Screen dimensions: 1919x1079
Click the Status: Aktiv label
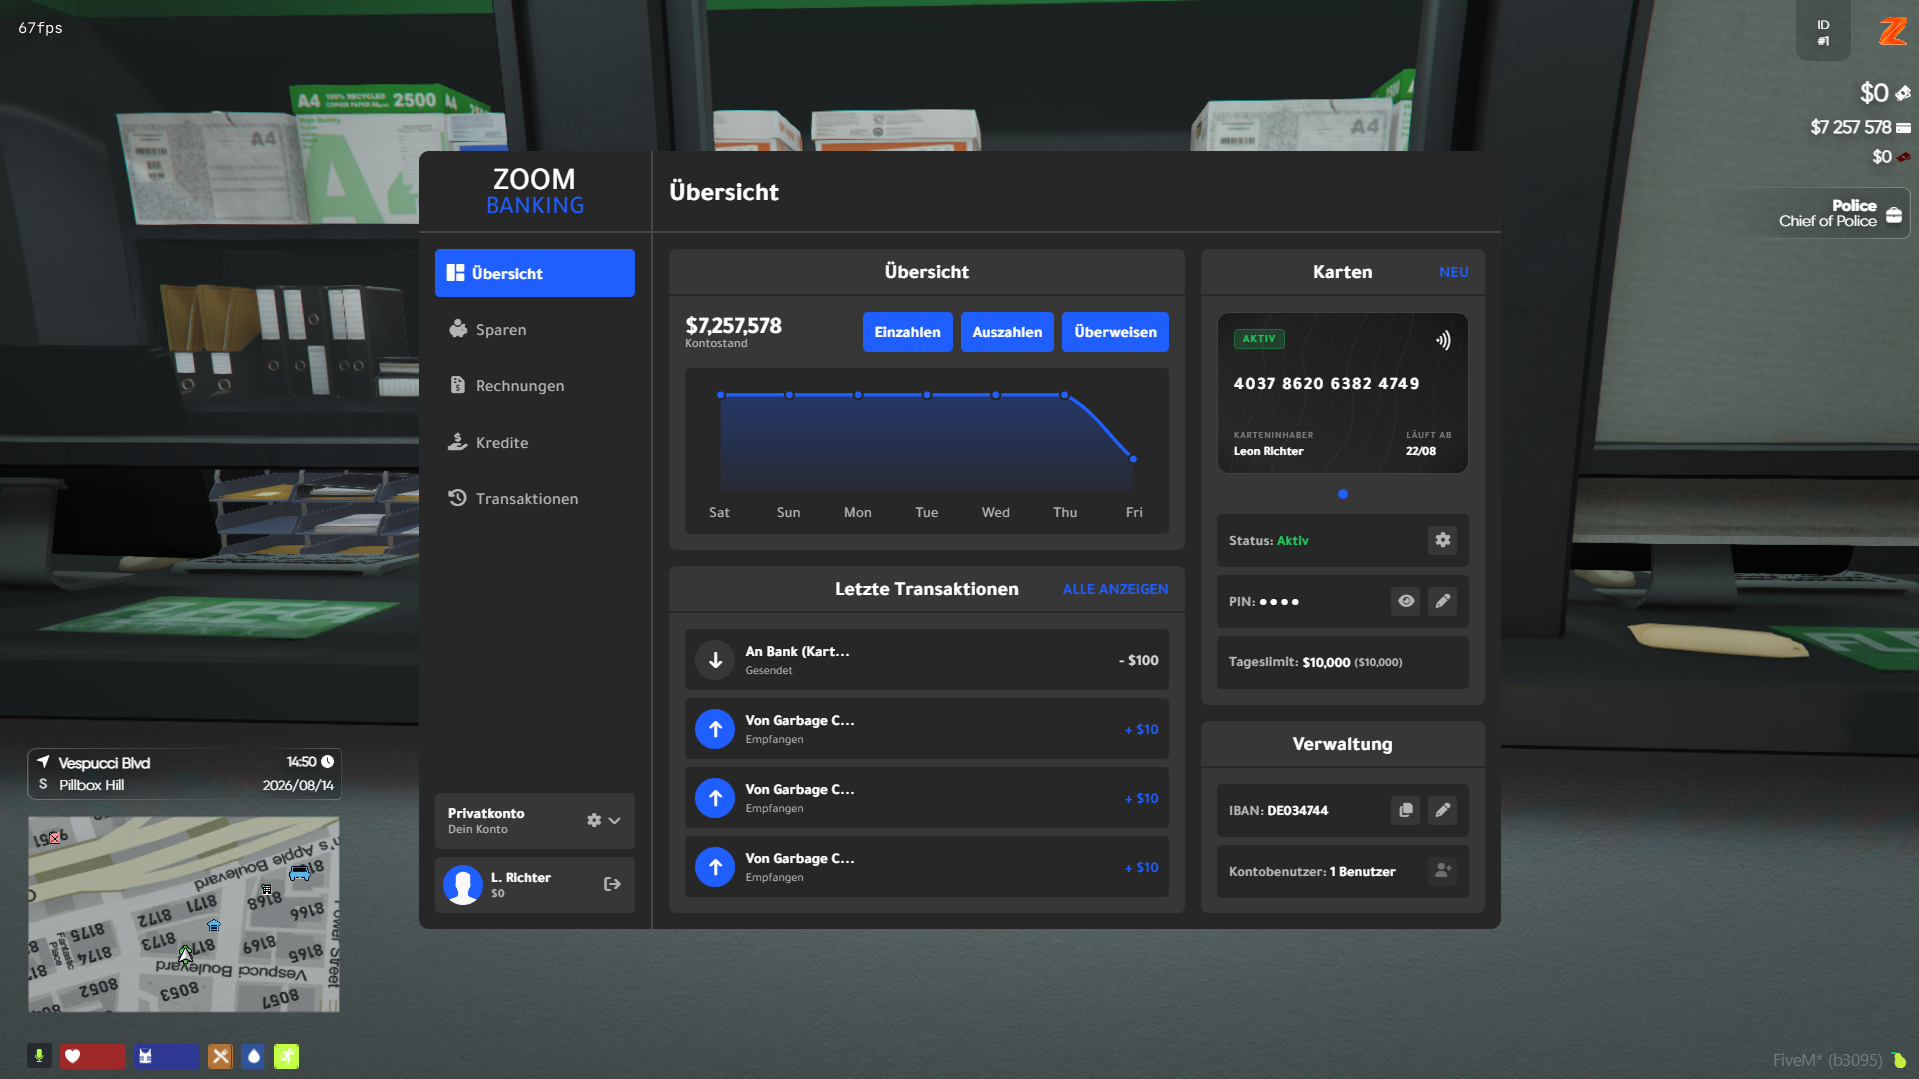point(1268,540)
